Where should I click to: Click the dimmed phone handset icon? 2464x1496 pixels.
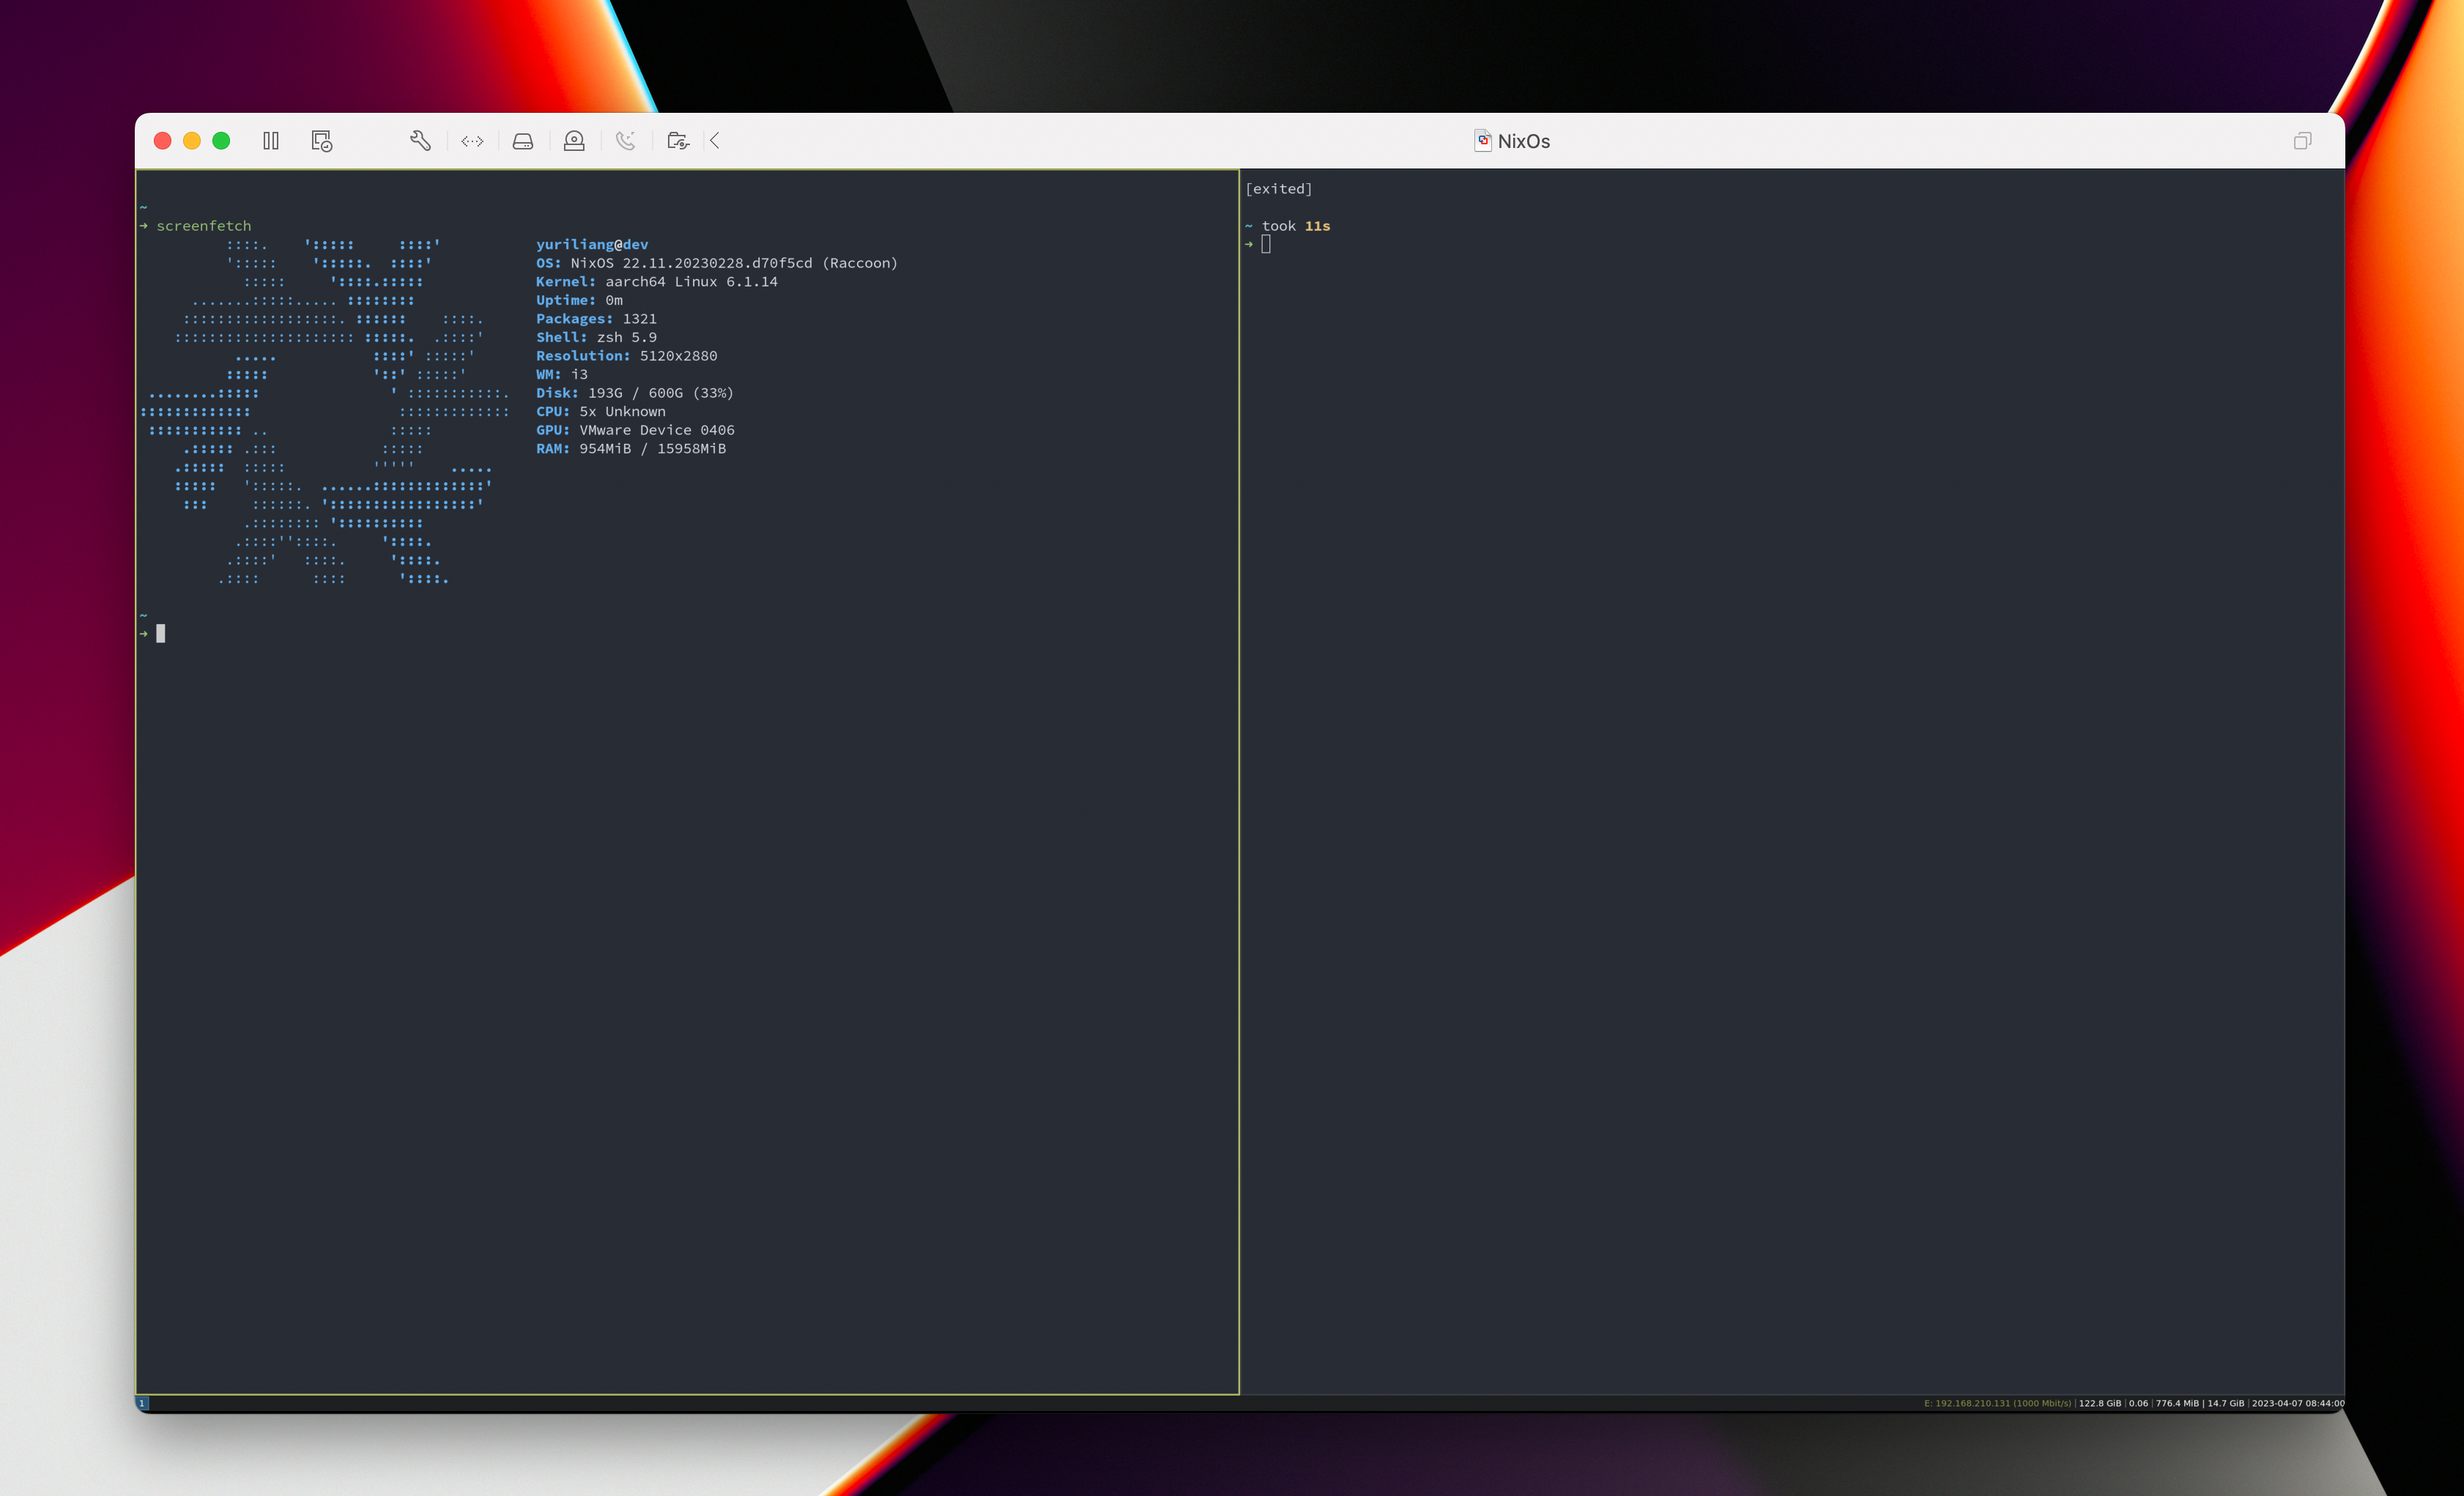[x=626, y=141]
